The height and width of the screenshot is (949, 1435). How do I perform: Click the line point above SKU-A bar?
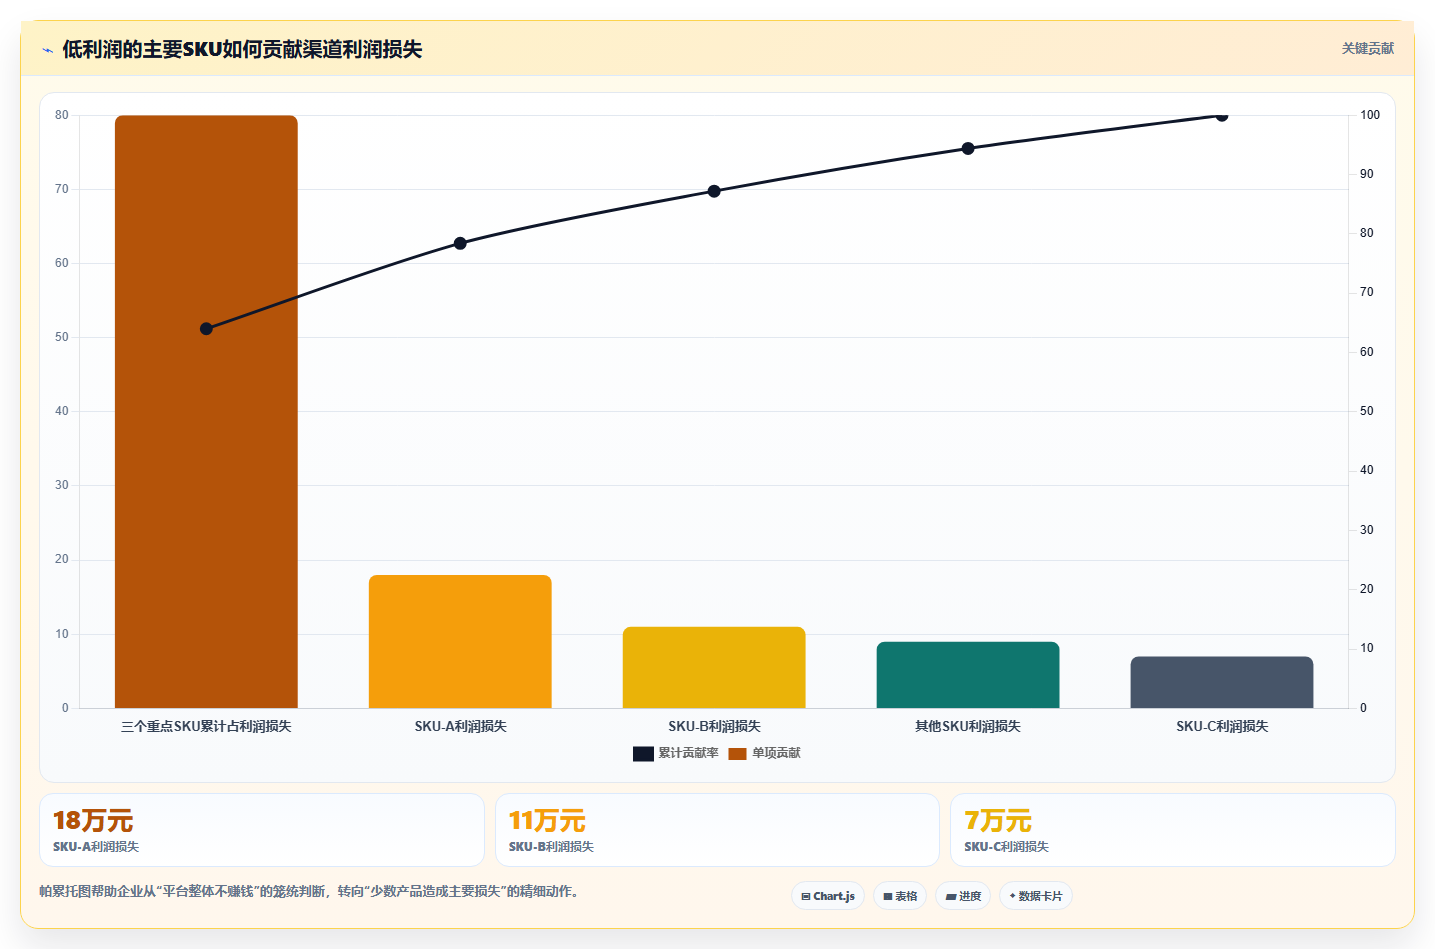tap(460, 243)
